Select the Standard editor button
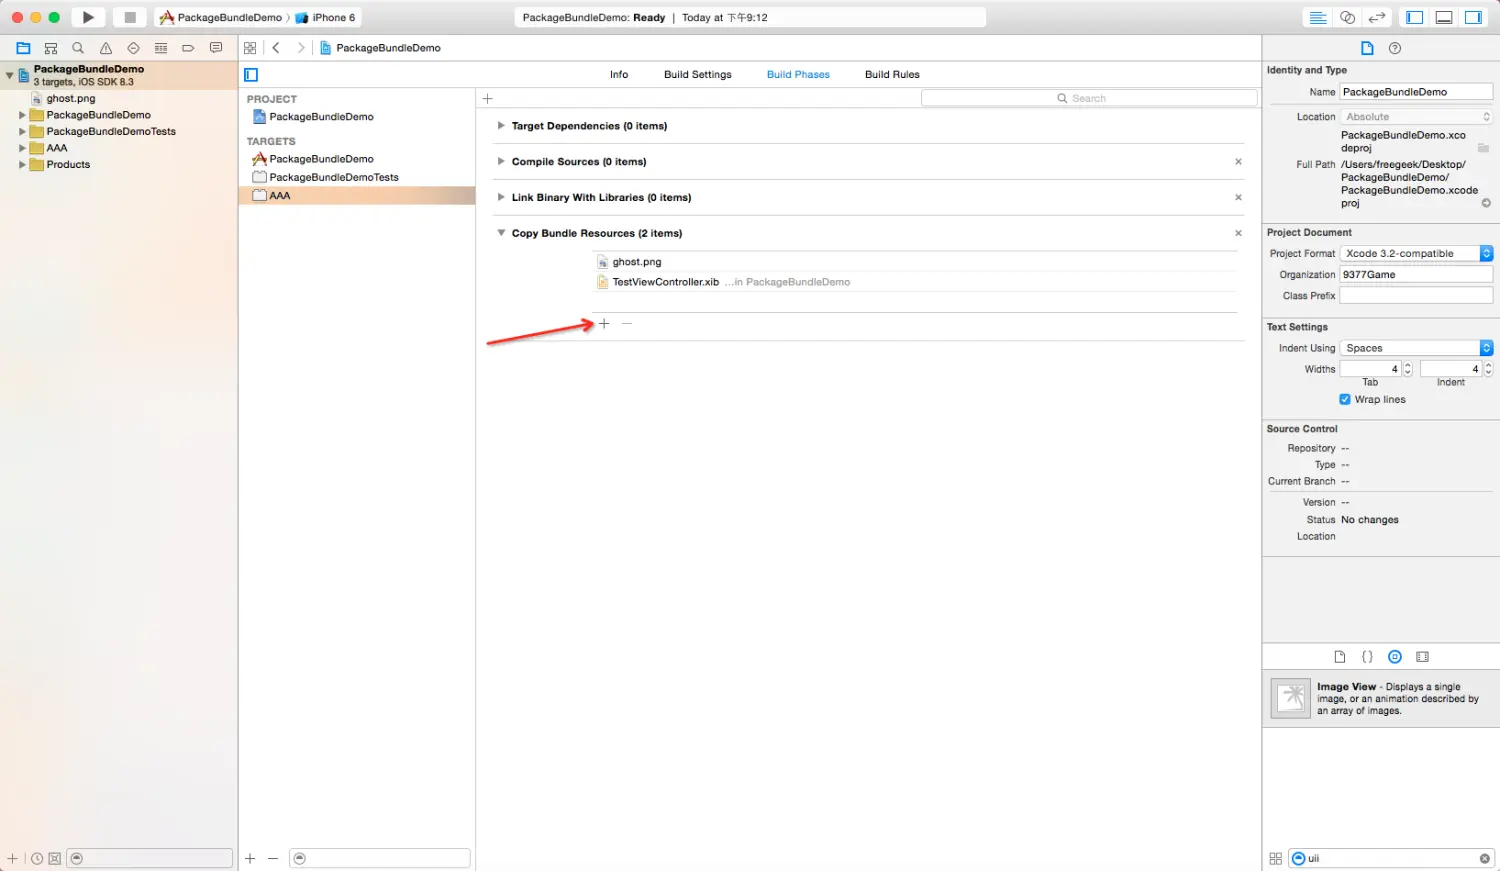Image resolution: width=1500 pixels, height=871 pixels. [1318, 17]
